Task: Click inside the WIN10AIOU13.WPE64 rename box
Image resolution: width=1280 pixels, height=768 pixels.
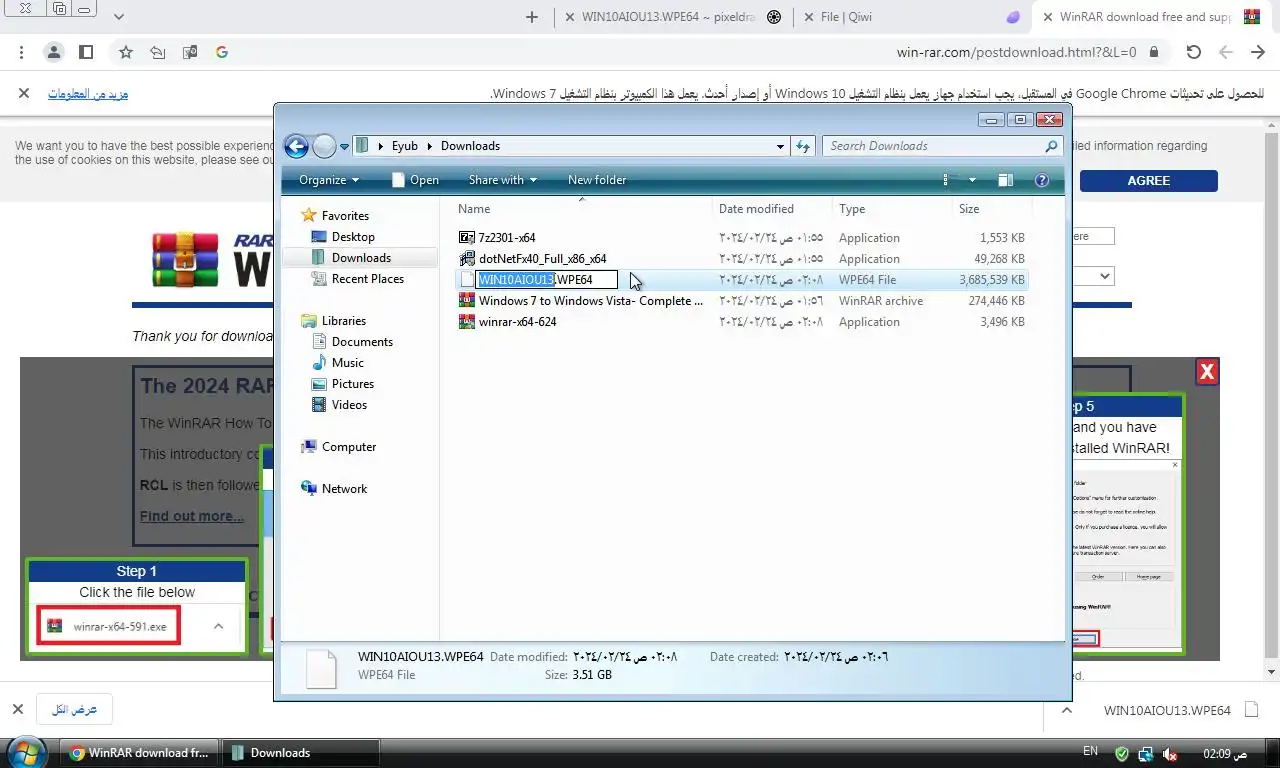Action: (546, 280)
